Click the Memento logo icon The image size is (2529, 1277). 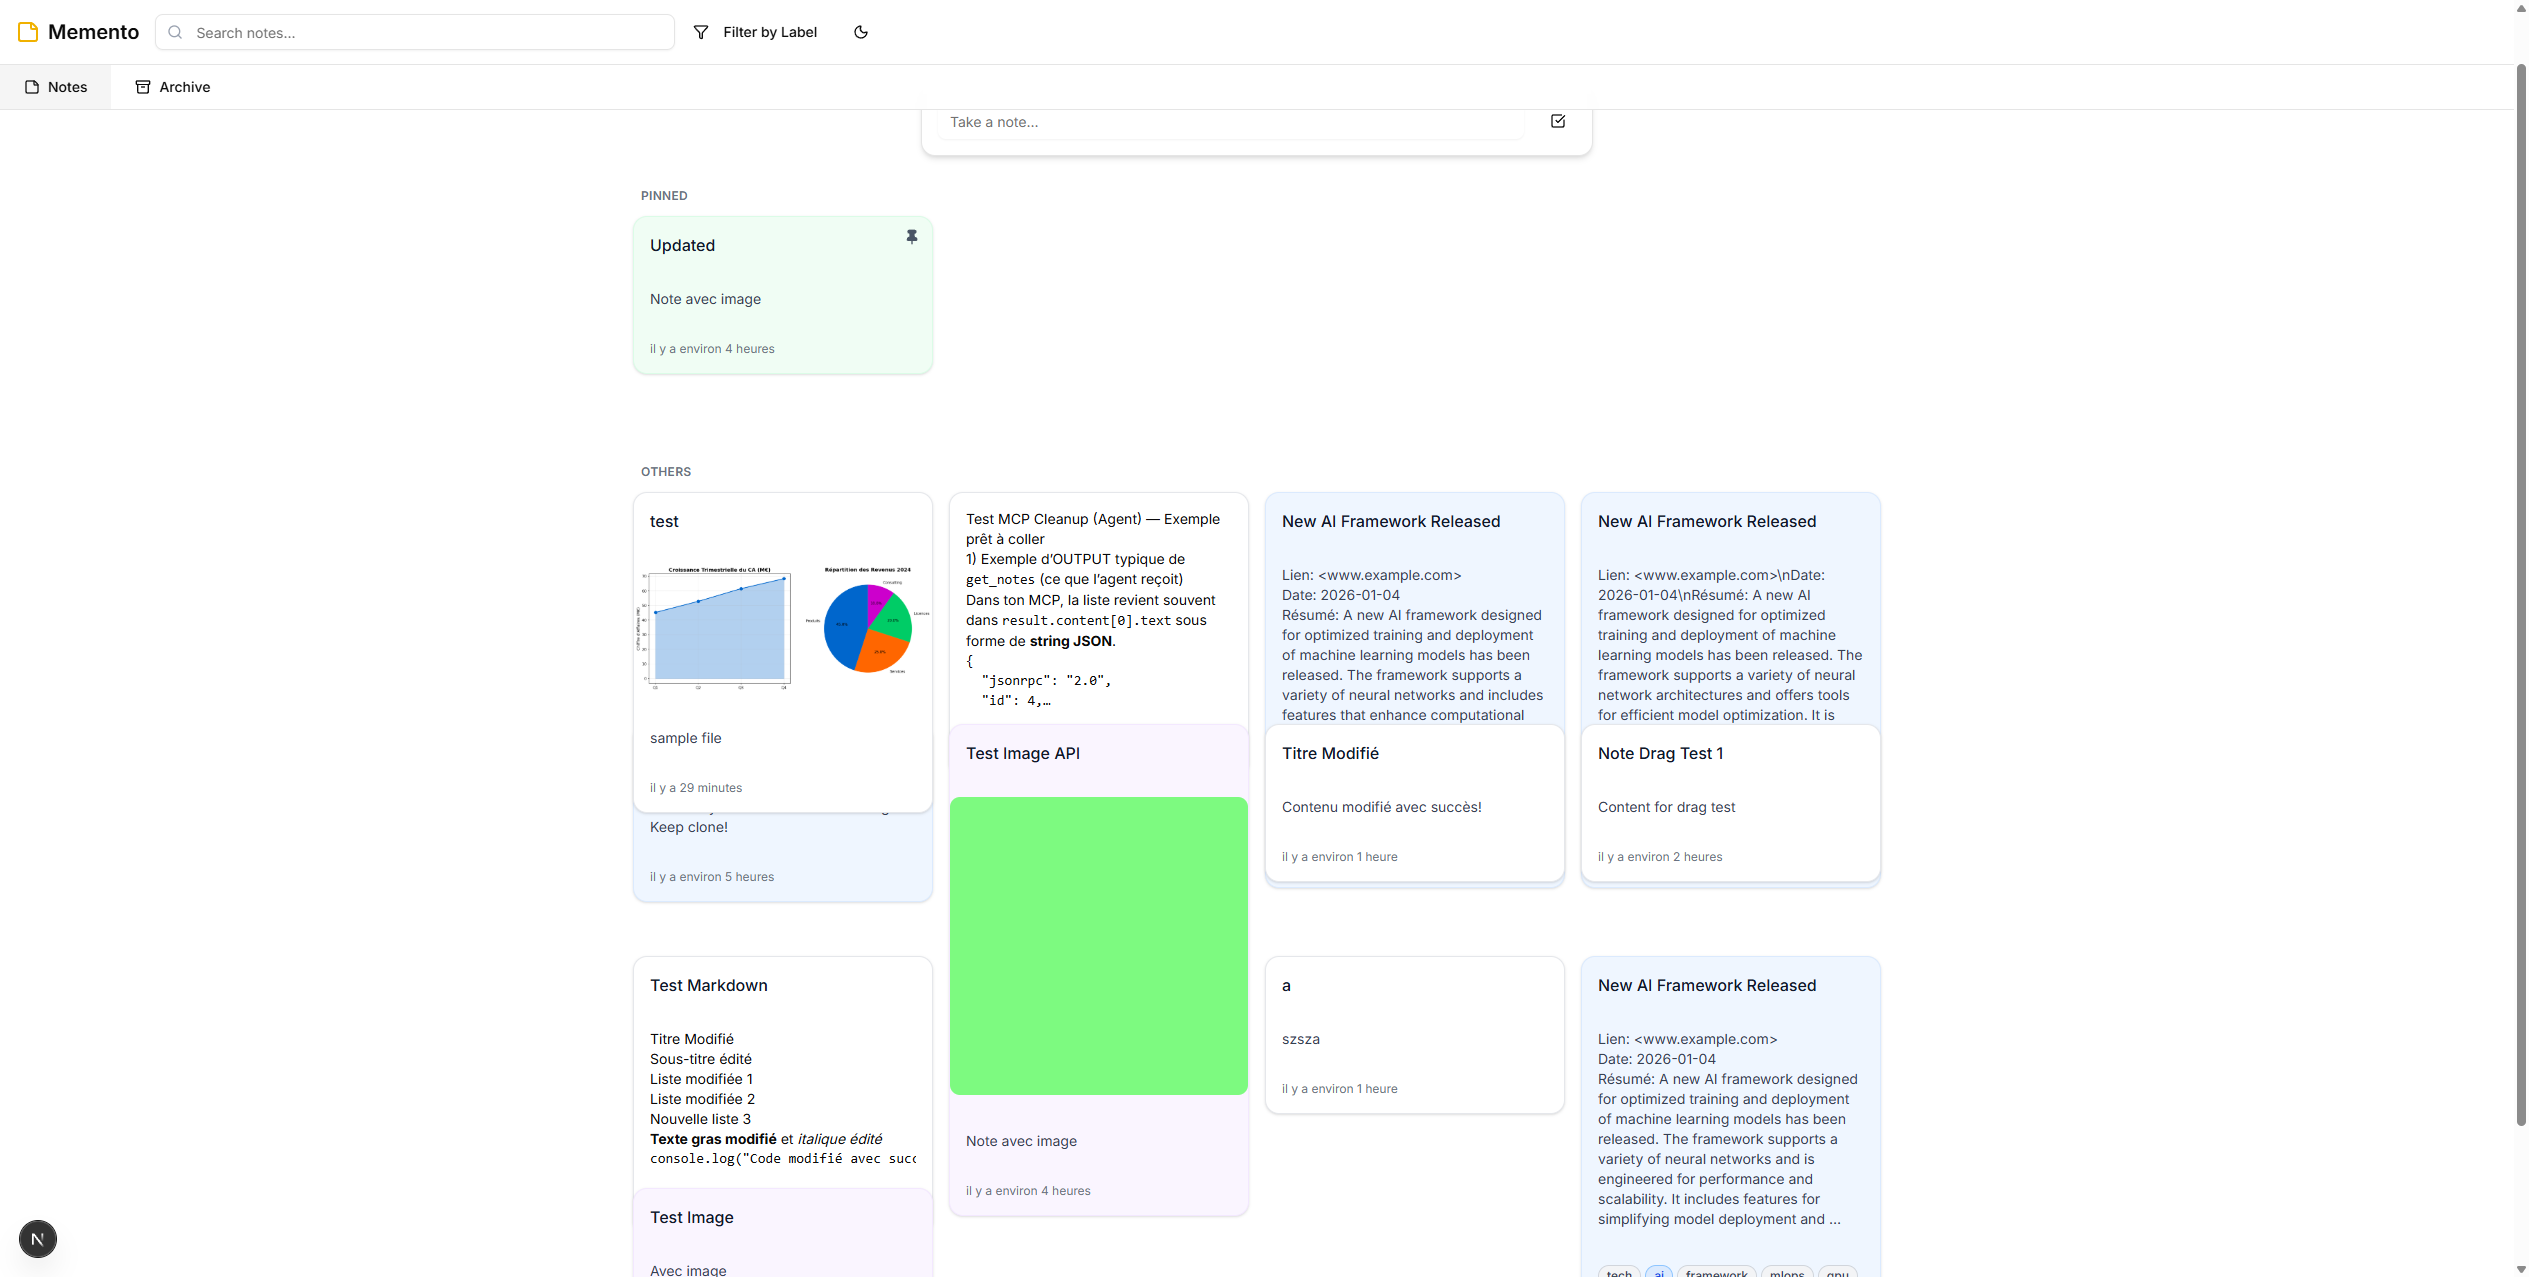tap(28, 32)
